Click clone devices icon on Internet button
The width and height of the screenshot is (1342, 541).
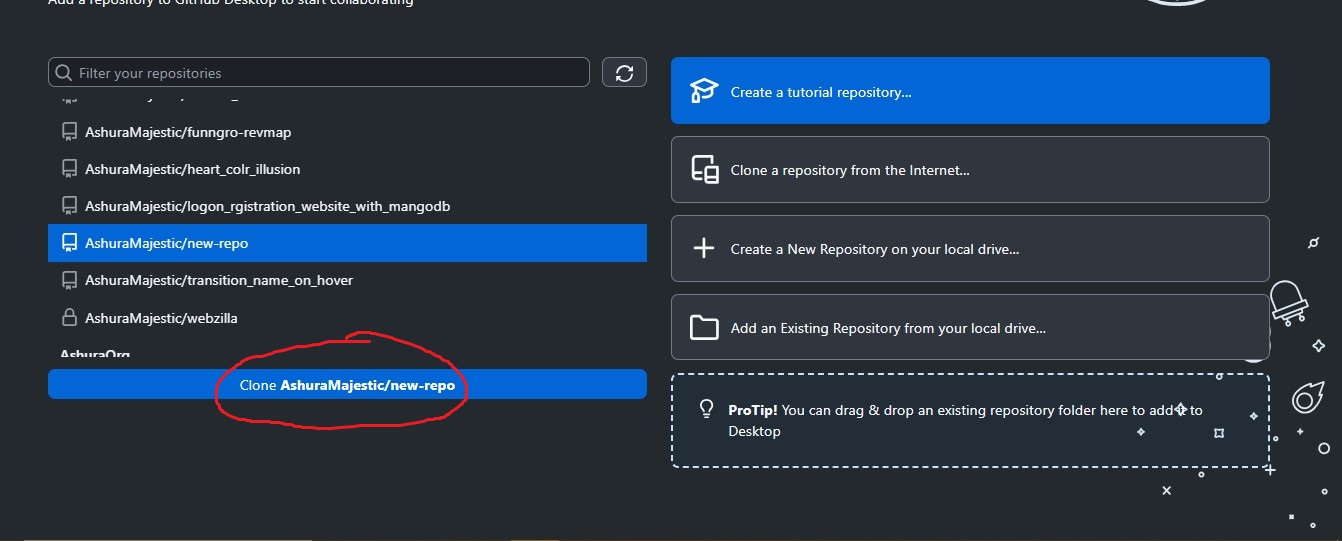point(705,170)
